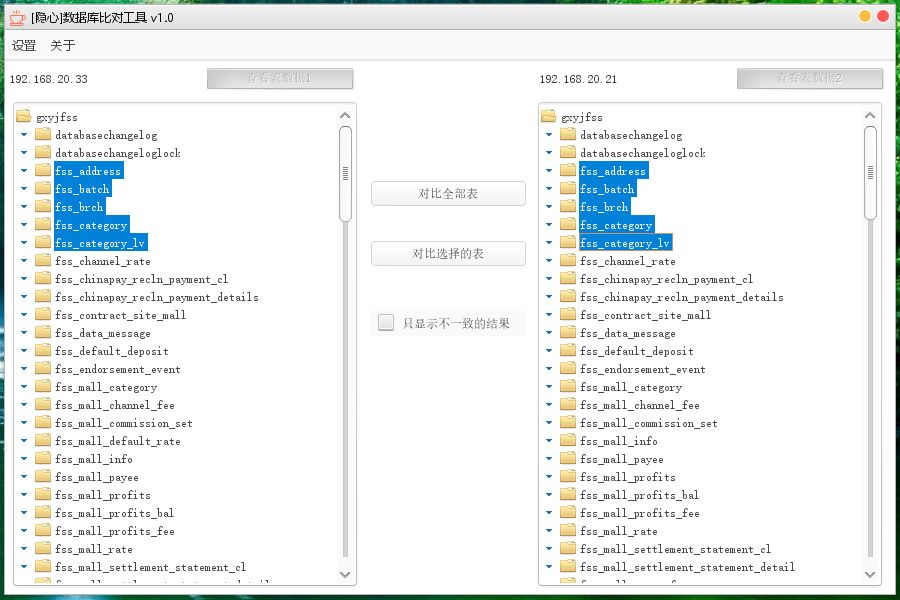Click folder icon of databasechangelog in left tree

tap(43, 135)
